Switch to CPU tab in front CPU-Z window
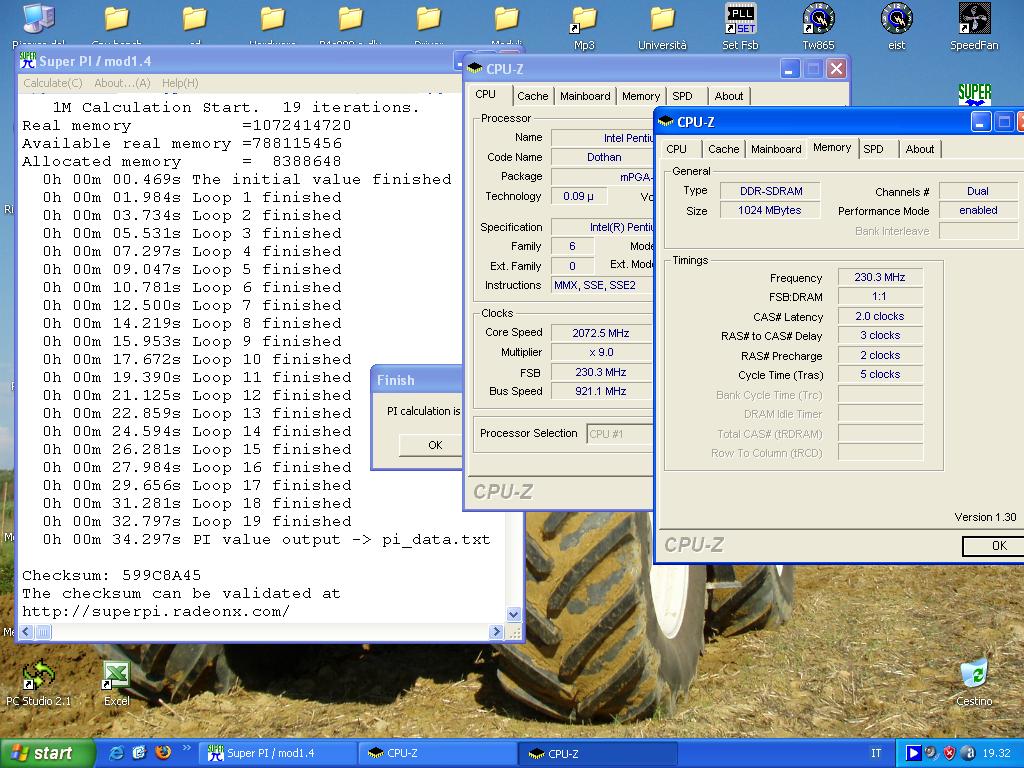 pyautogui.click(x=677, y=149)
